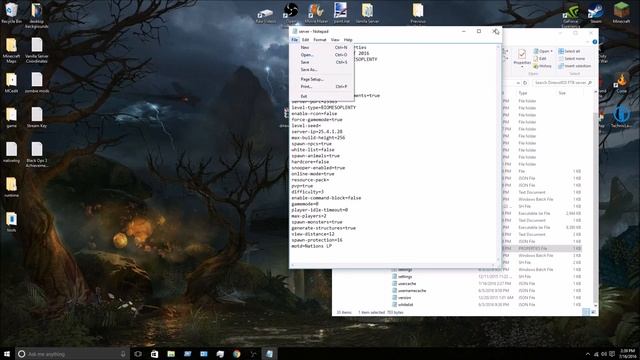Open Chrome from the taskbar
This screenshot has height=360, width=640.
(x=236, y=354)
